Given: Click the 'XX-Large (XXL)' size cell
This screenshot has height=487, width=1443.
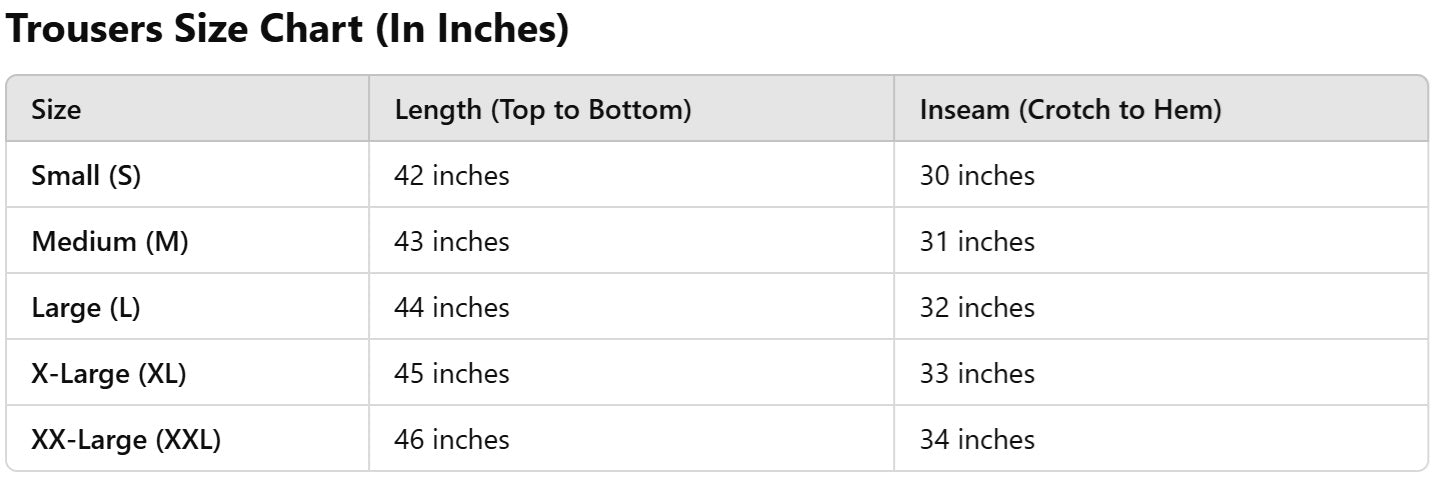Looking at the screenshot, I should [x=126, y=440].
